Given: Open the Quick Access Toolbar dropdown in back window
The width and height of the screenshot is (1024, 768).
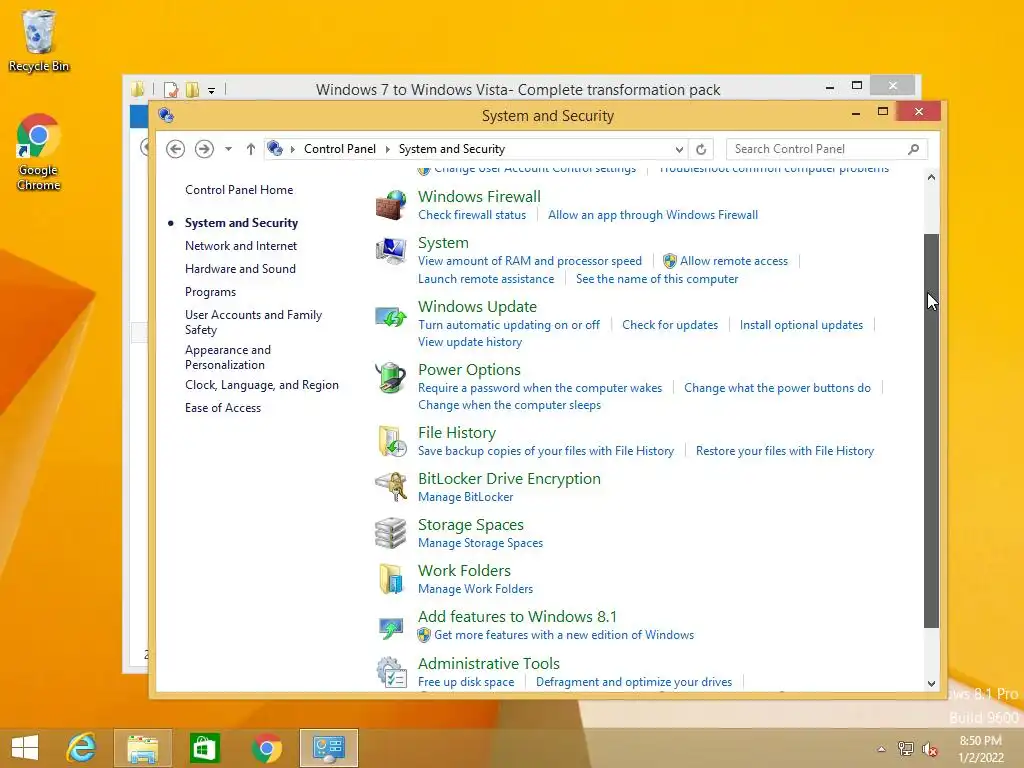Looking at the screenshot, I should point(212,90).
